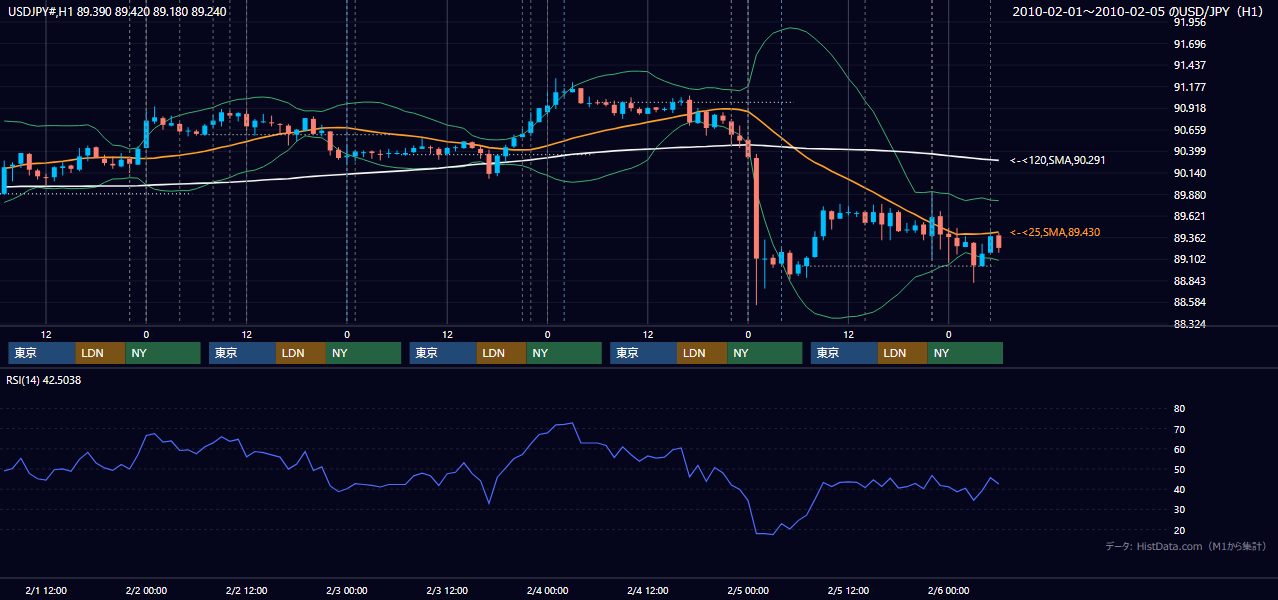Click price axis value 89.880
This screenshot has height=600, width=1278.
pyautogui.click(x=1189, y=195)
